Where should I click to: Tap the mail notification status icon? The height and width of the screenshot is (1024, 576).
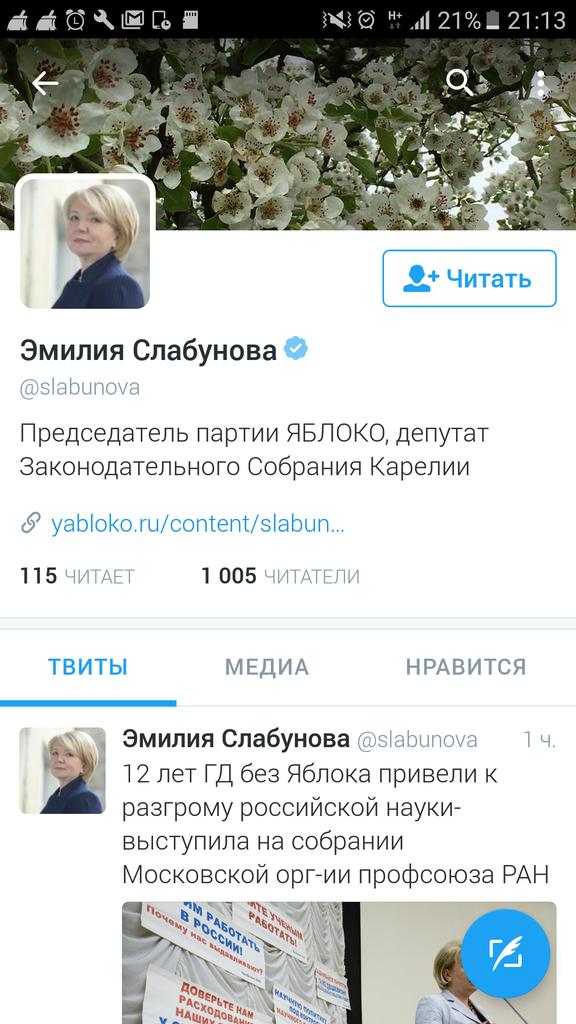[132, 20]
